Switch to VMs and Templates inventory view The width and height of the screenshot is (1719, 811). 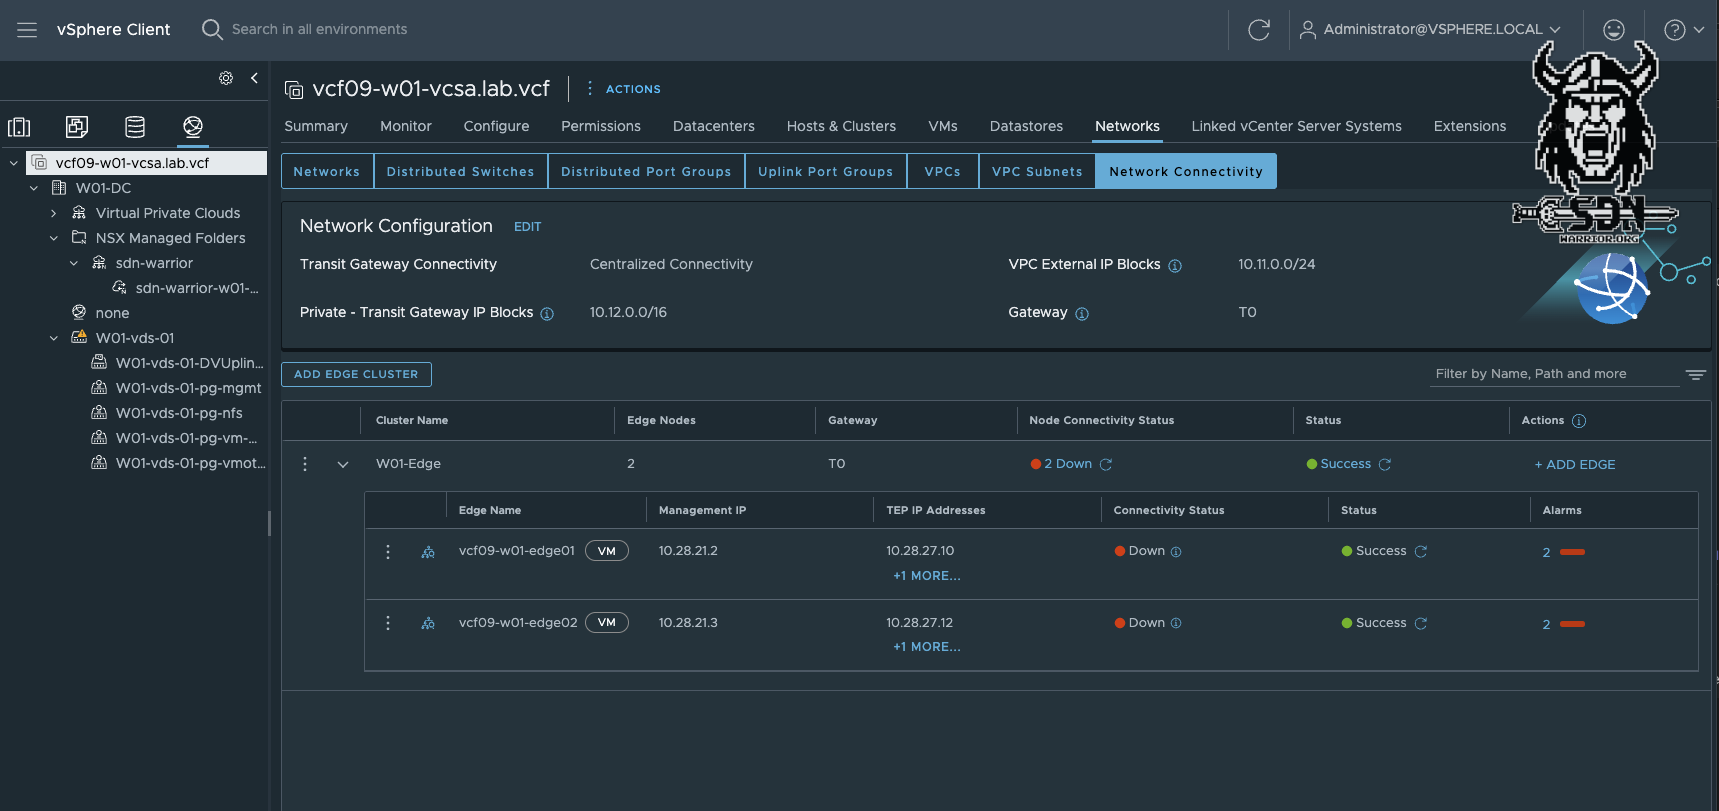[77, 127]
